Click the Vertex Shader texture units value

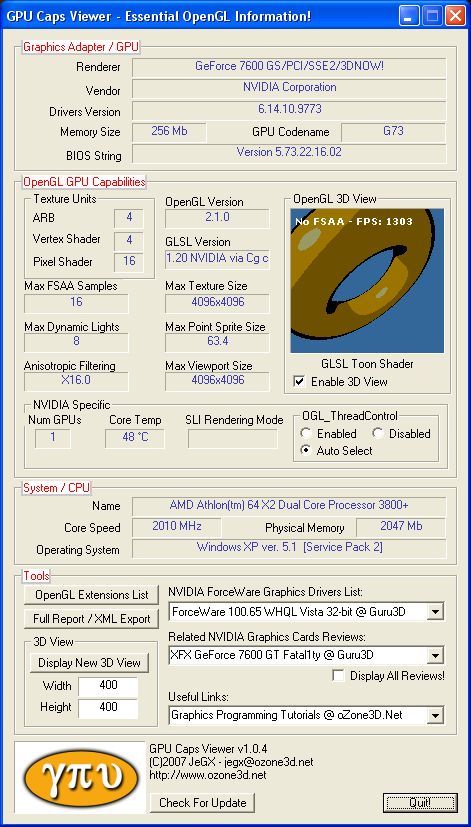pos(129,240)
